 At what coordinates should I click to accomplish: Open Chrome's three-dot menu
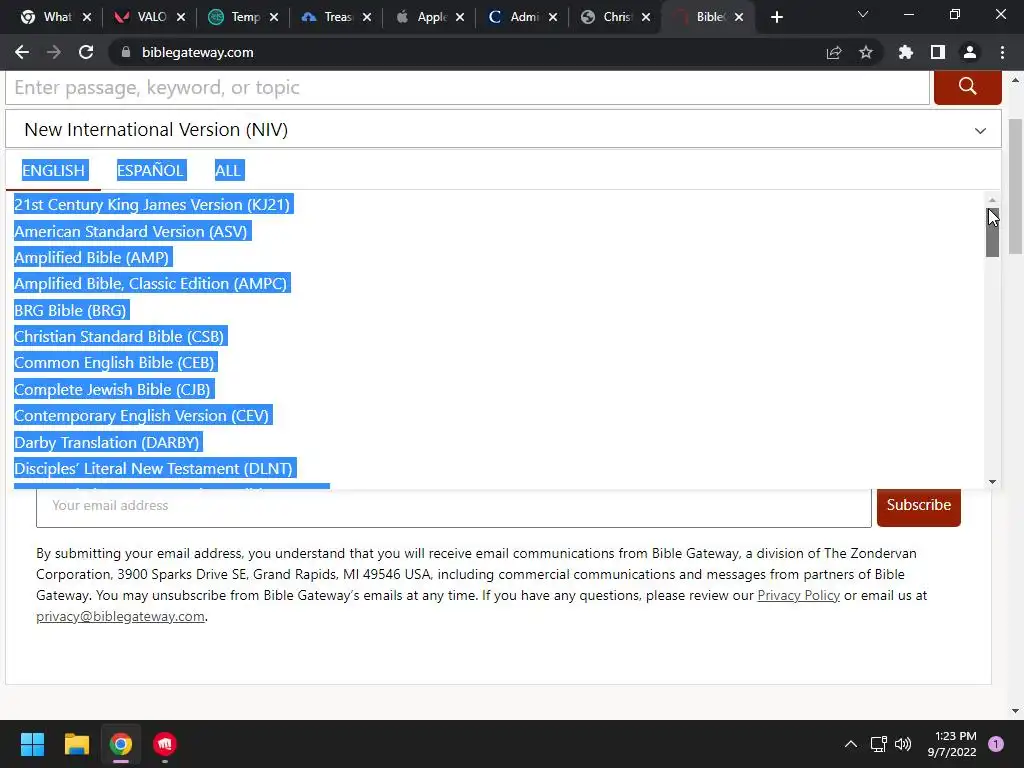(1002, 52)
